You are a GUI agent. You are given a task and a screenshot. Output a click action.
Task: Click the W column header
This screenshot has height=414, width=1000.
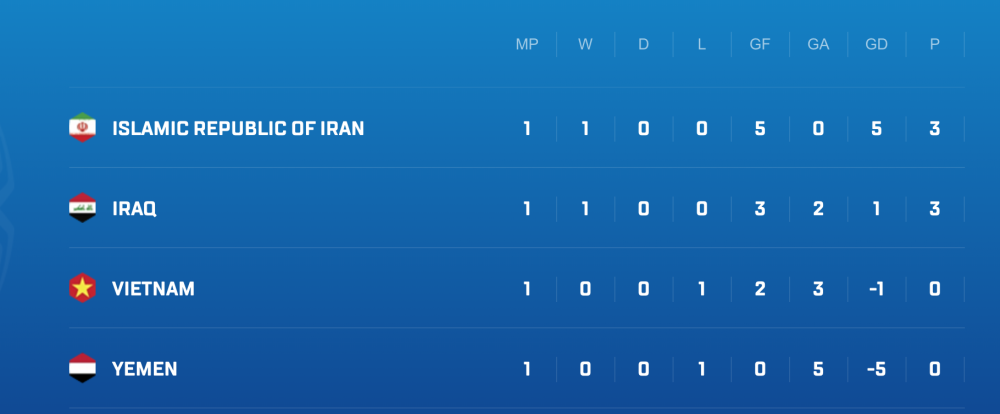(x=585, y=45)
